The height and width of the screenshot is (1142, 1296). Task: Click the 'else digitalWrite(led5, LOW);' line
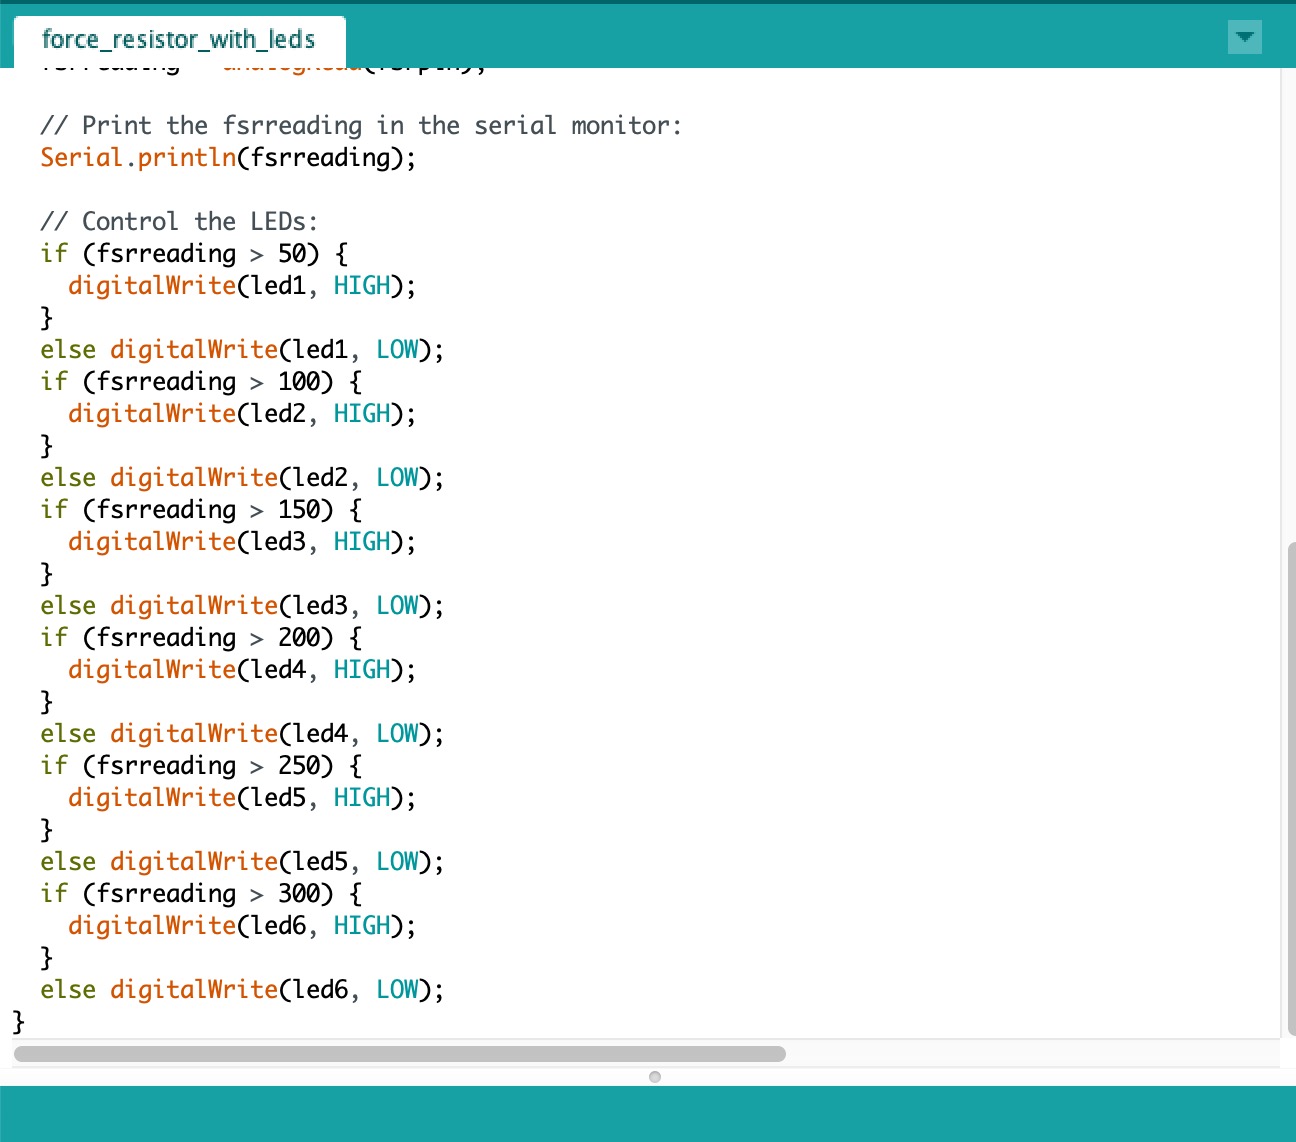click(242, 862)
